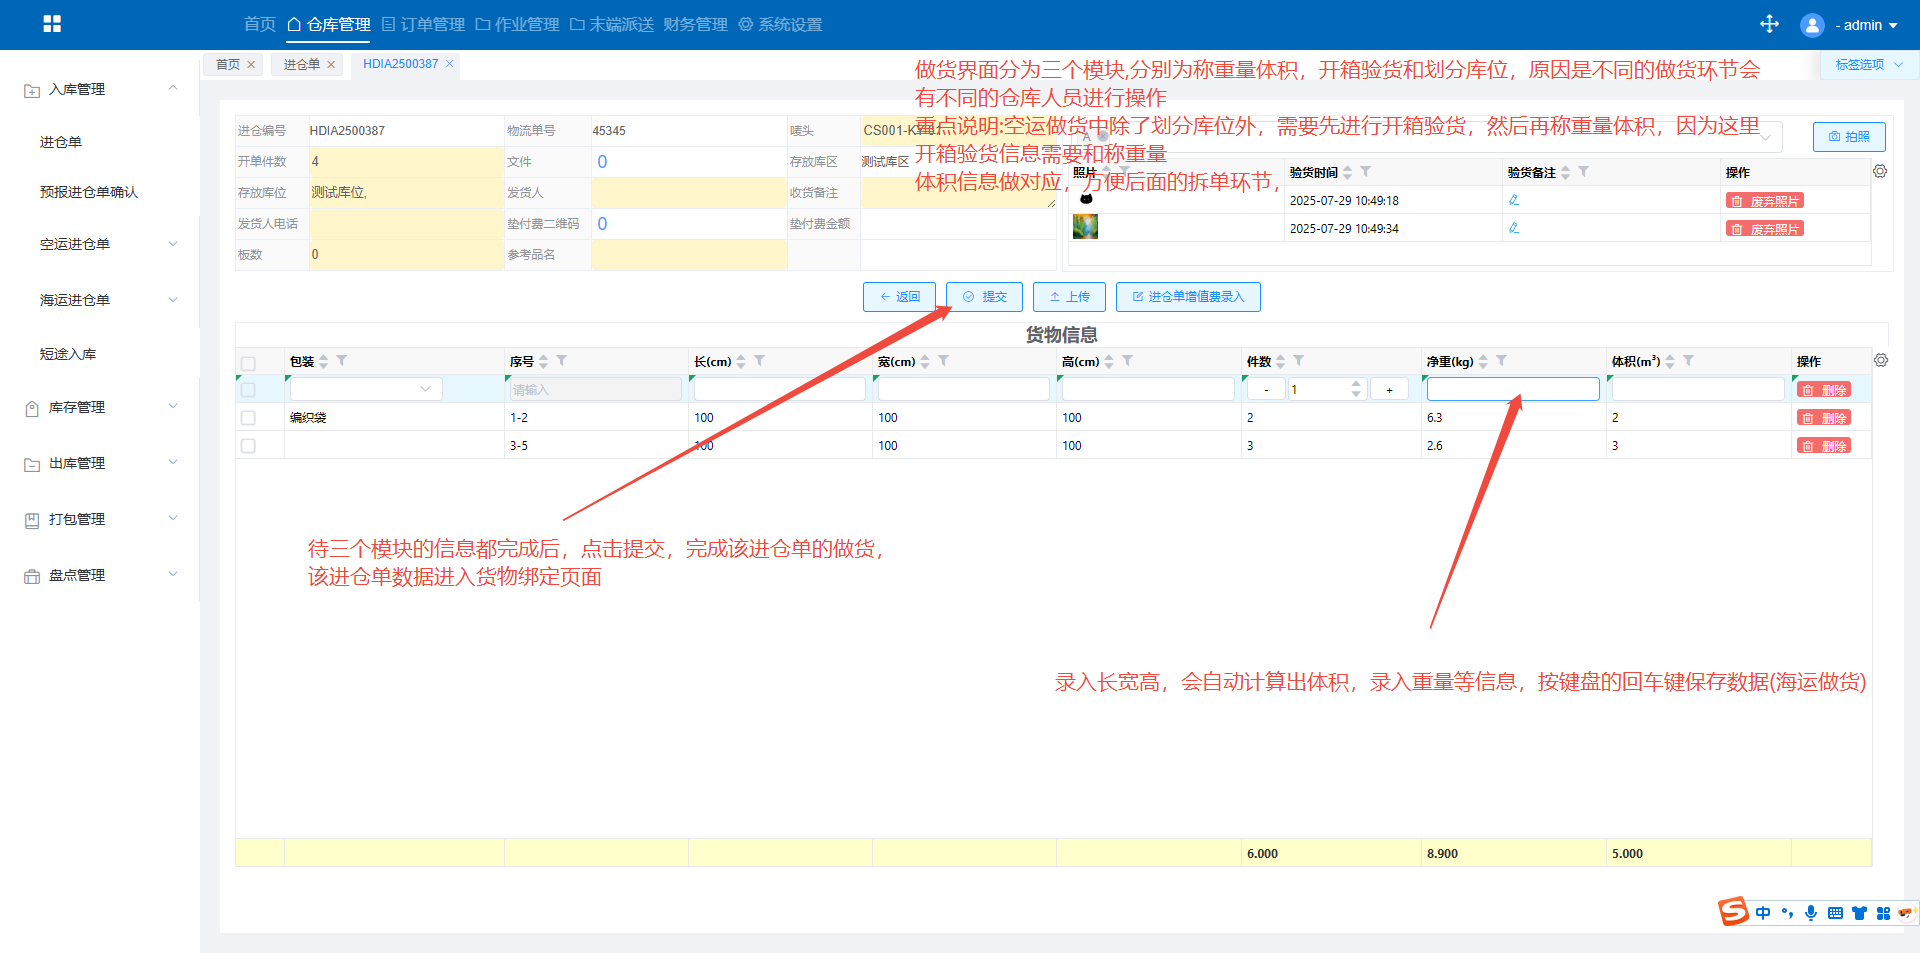Increase 件数 with the plus button
Image resolution: width=1920 pixels, height=953 pixels.
click(1389, 390)
